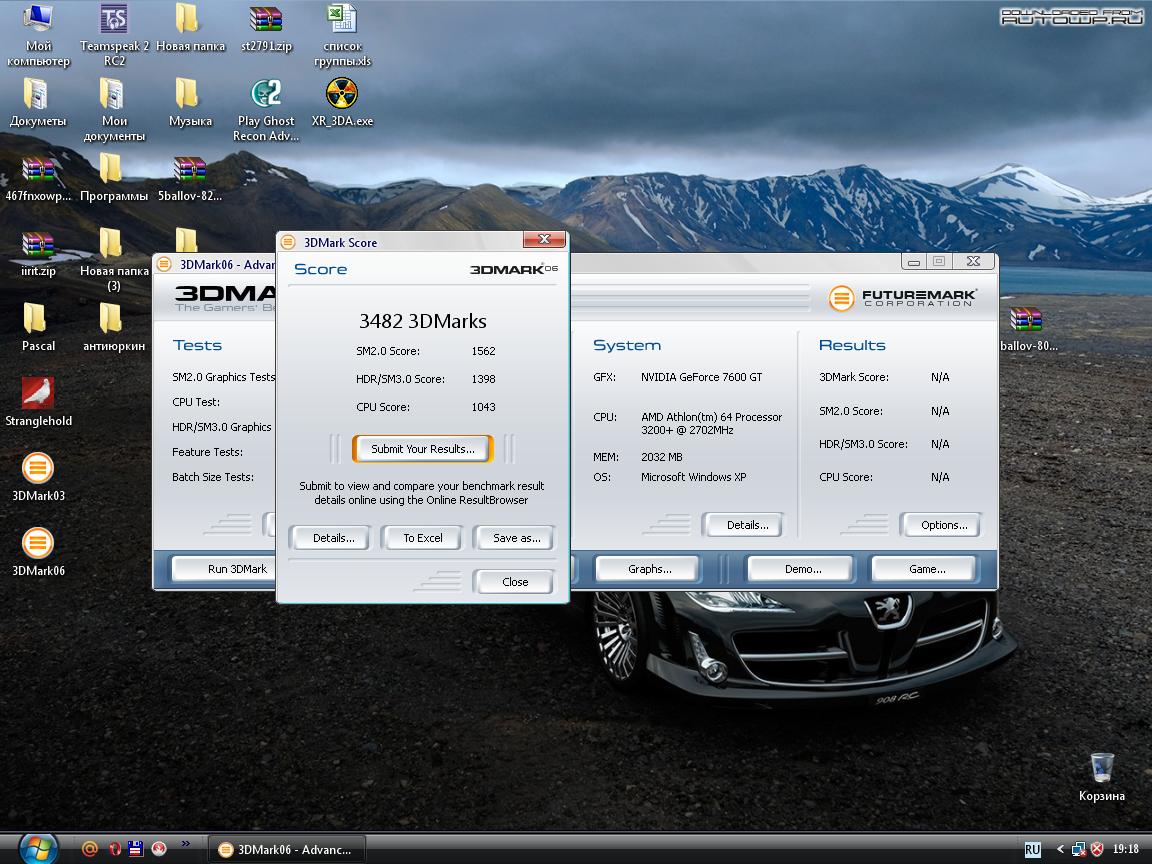The image size is (1152, 864).
Task: Click the Windows Start orb
Action: point(37,849)
